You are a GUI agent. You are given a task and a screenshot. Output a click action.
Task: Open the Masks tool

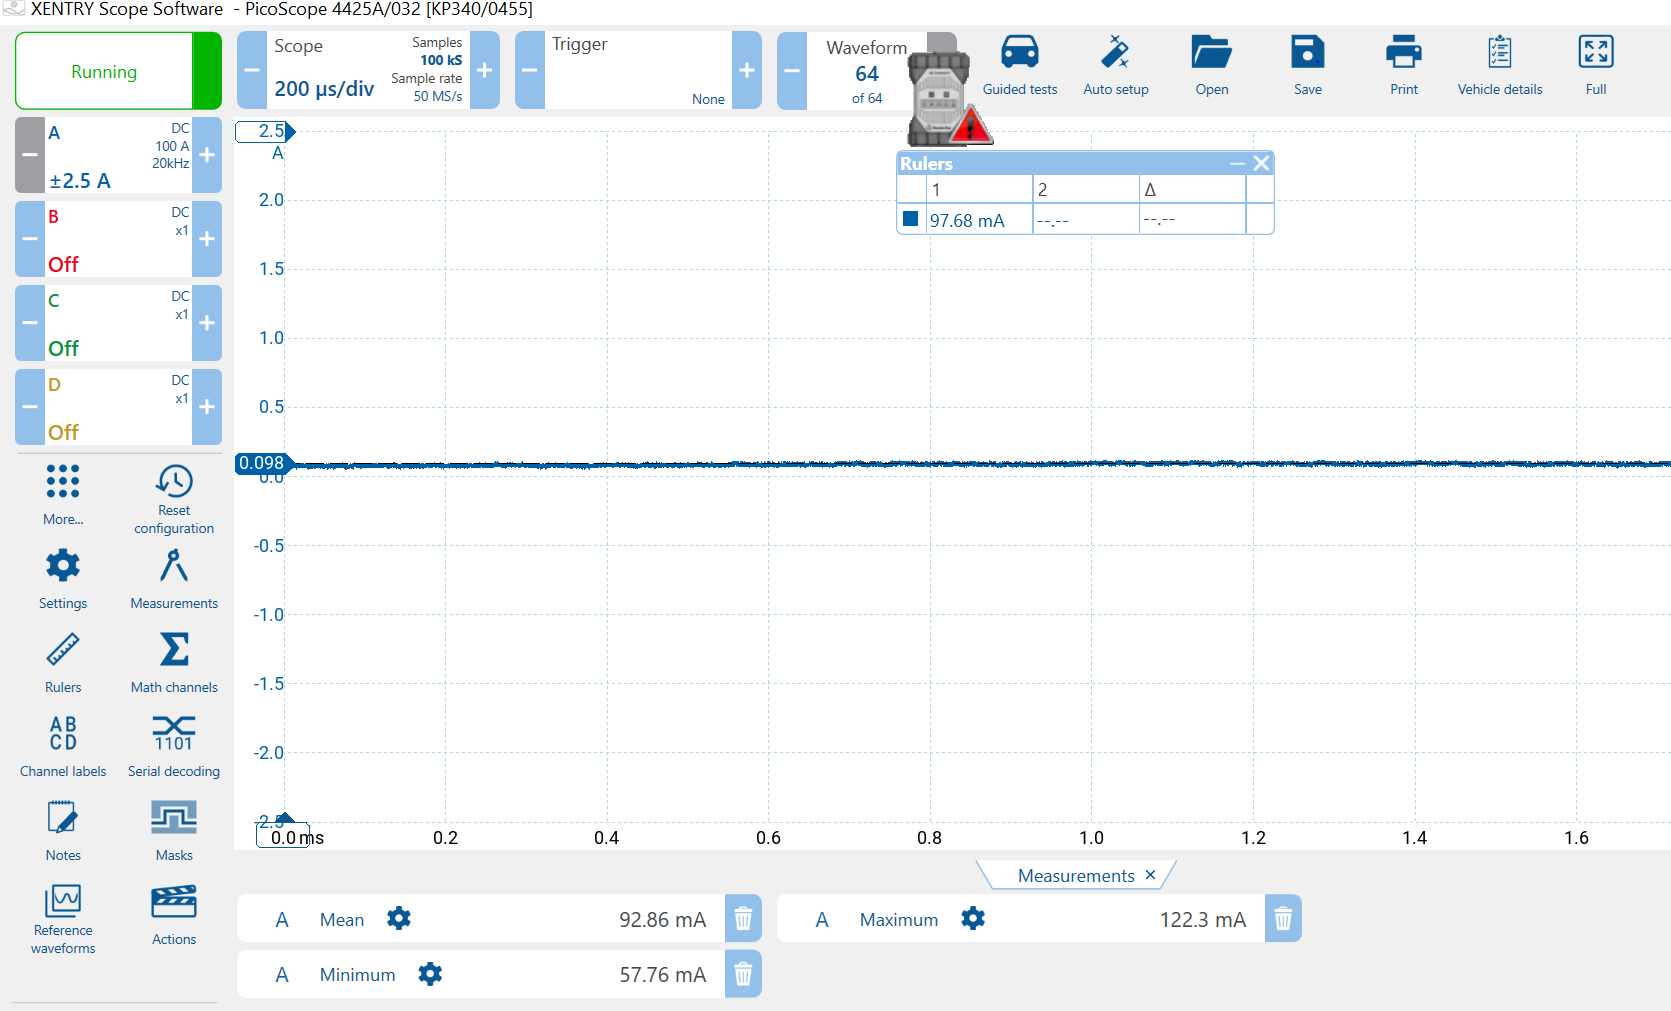coord(174,829)
